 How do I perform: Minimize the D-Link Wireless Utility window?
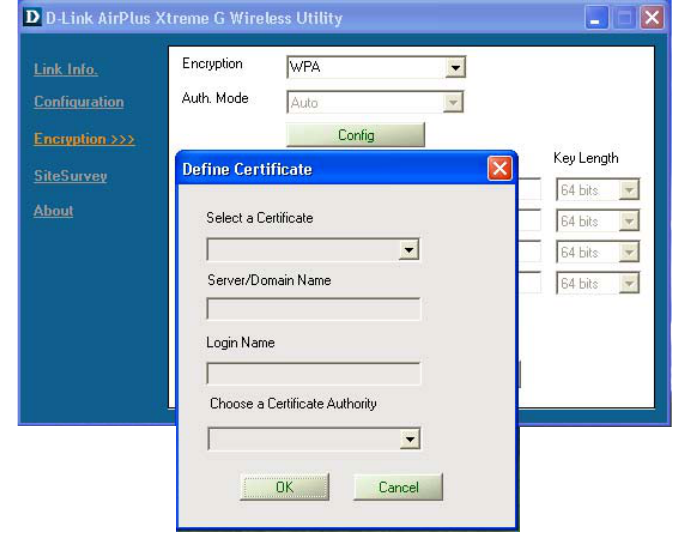click(596, 18)
